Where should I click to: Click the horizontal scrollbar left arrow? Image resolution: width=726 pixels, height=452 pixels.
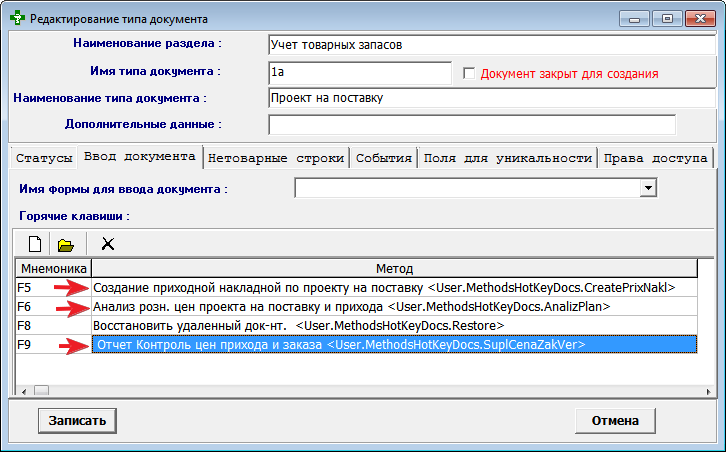click(x=24, y=391)
